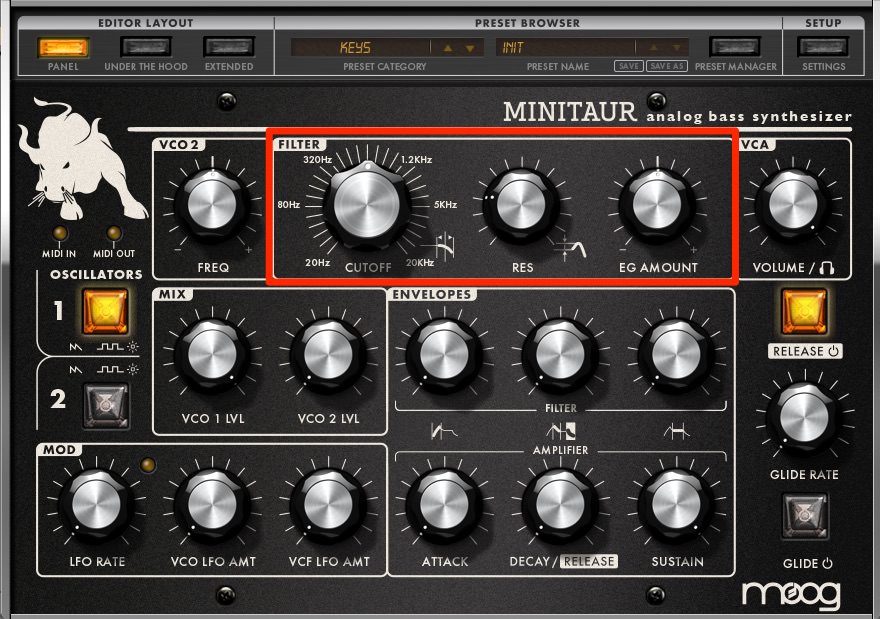Switch editor layout to Panel view
This screenshot has height=619, width=880.
[63, 47]
